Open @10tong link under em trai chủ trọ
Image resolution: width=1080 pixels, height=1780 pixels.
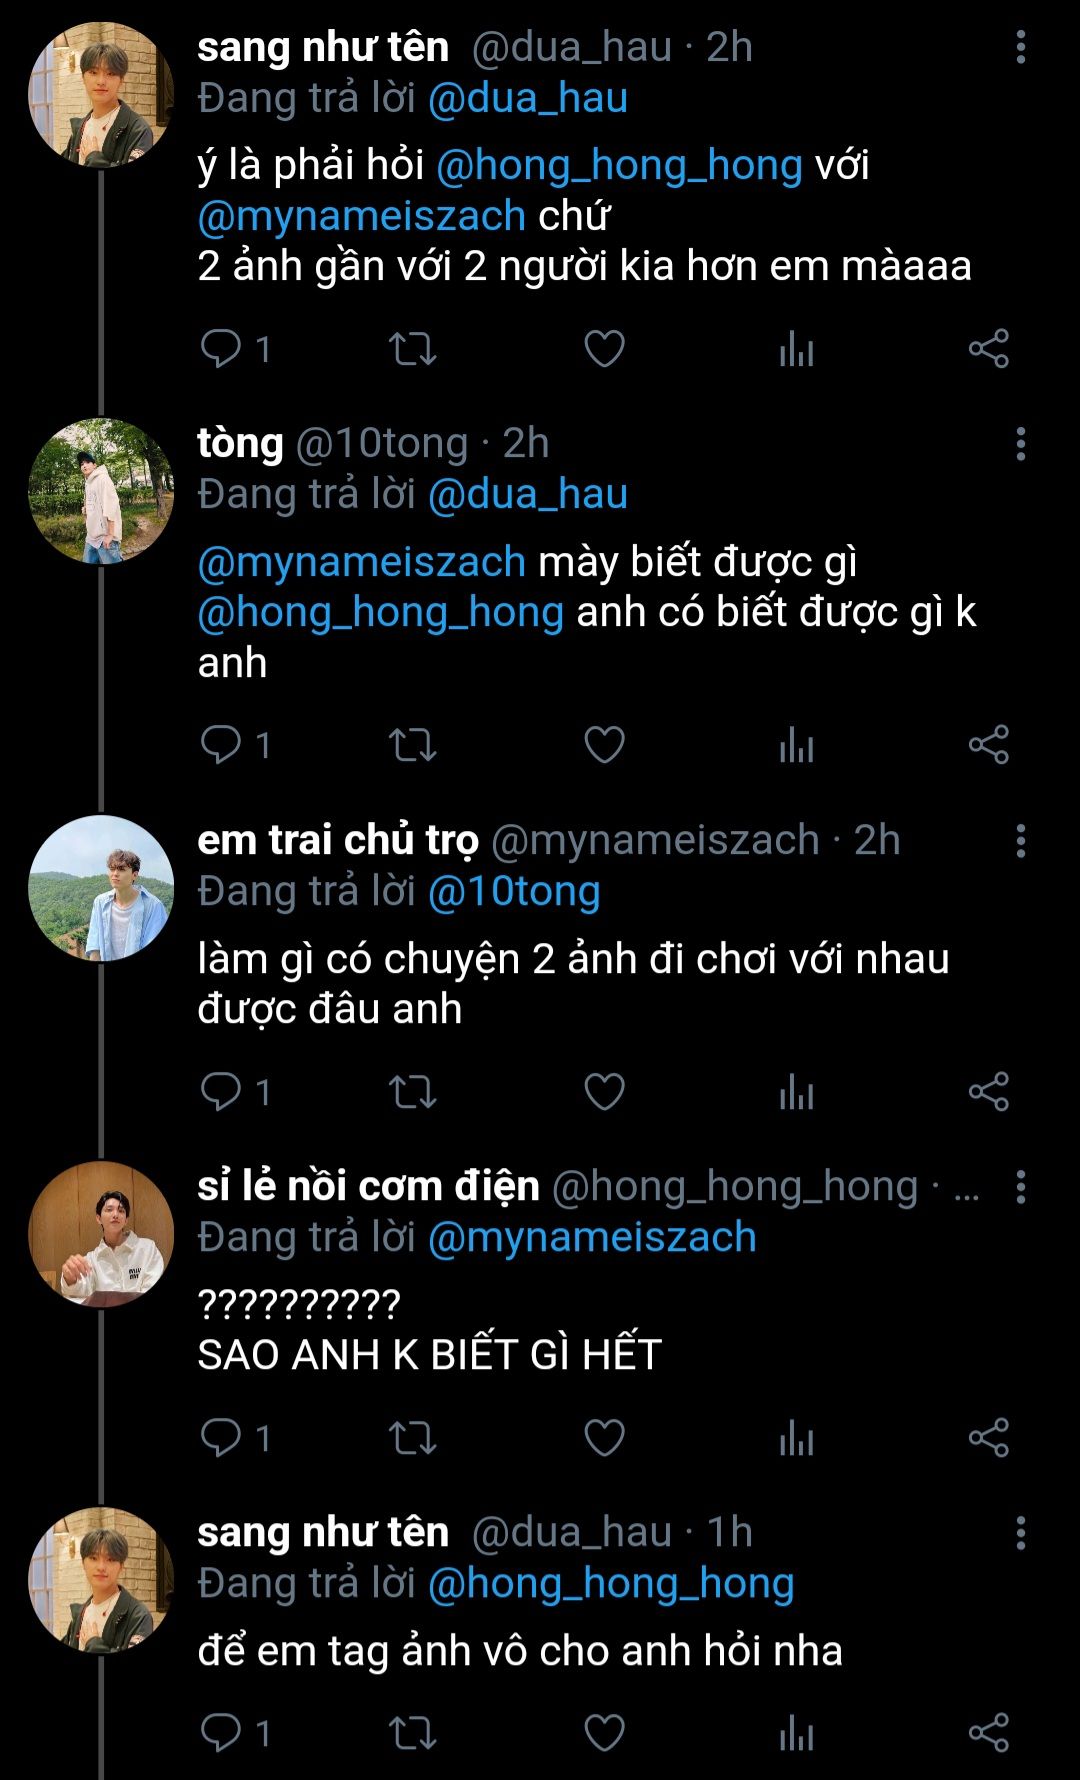[x=514, y=891]
